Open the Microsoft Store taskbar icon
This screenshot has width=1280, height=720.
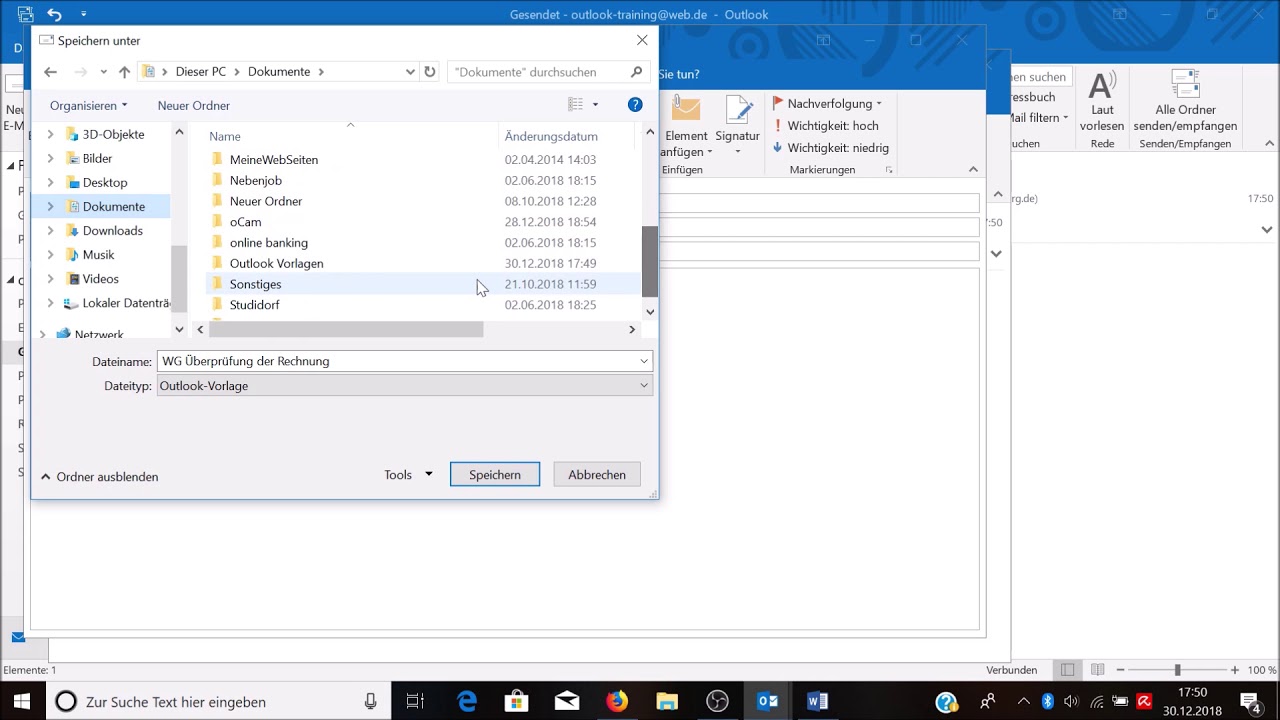coord(517,701)
